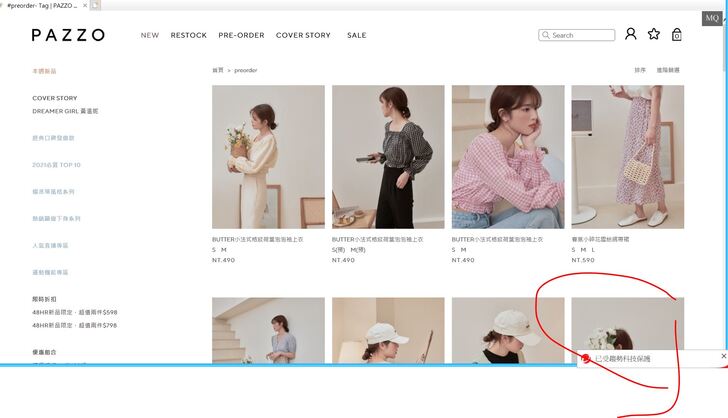Screen dimensions: 728x418
Task: Click the 本週新品 sidebar link
Action: [44, 71]
